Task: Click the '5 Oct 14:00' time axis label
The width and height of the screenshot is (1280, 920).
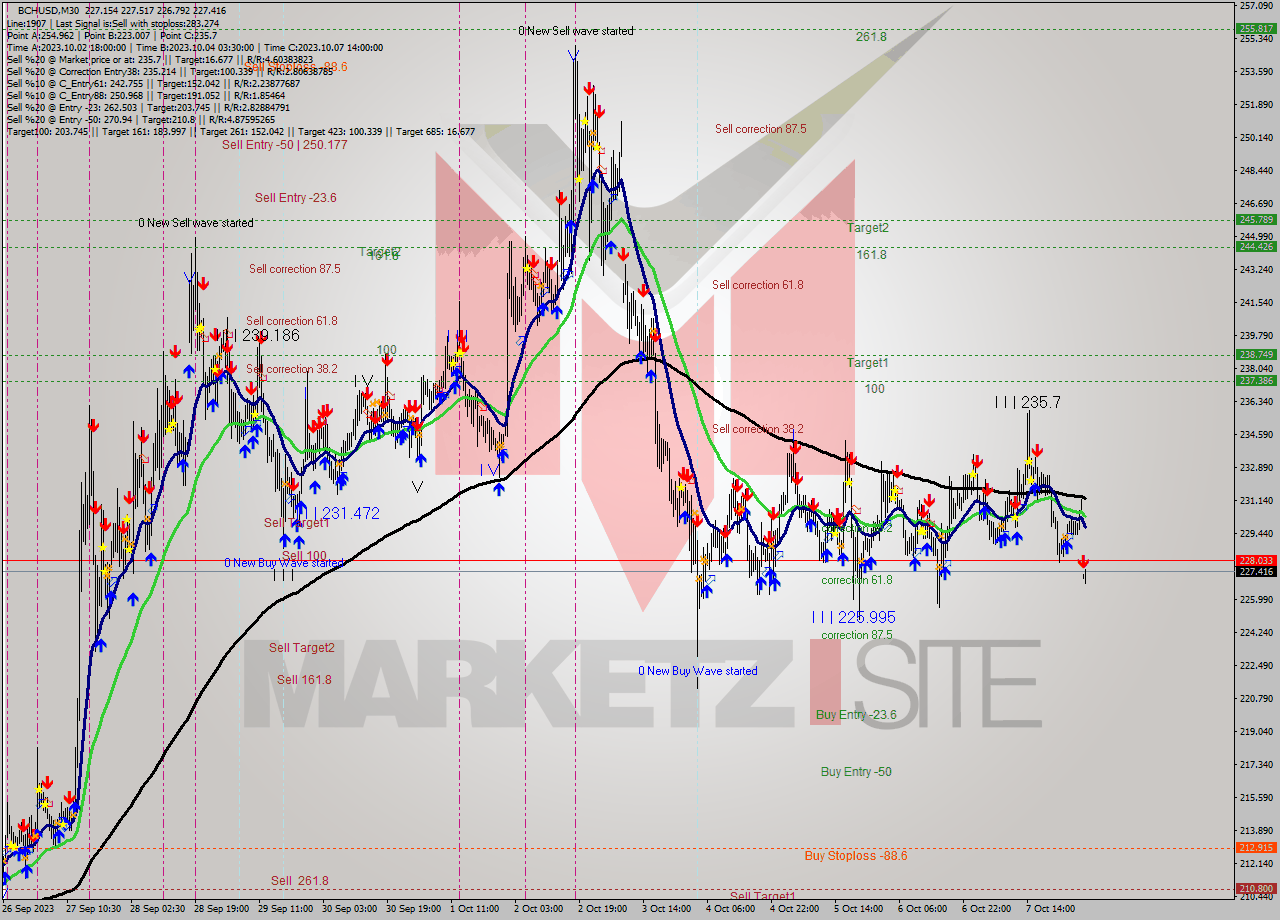Action: pyautogui.click(x=859, y=909)
